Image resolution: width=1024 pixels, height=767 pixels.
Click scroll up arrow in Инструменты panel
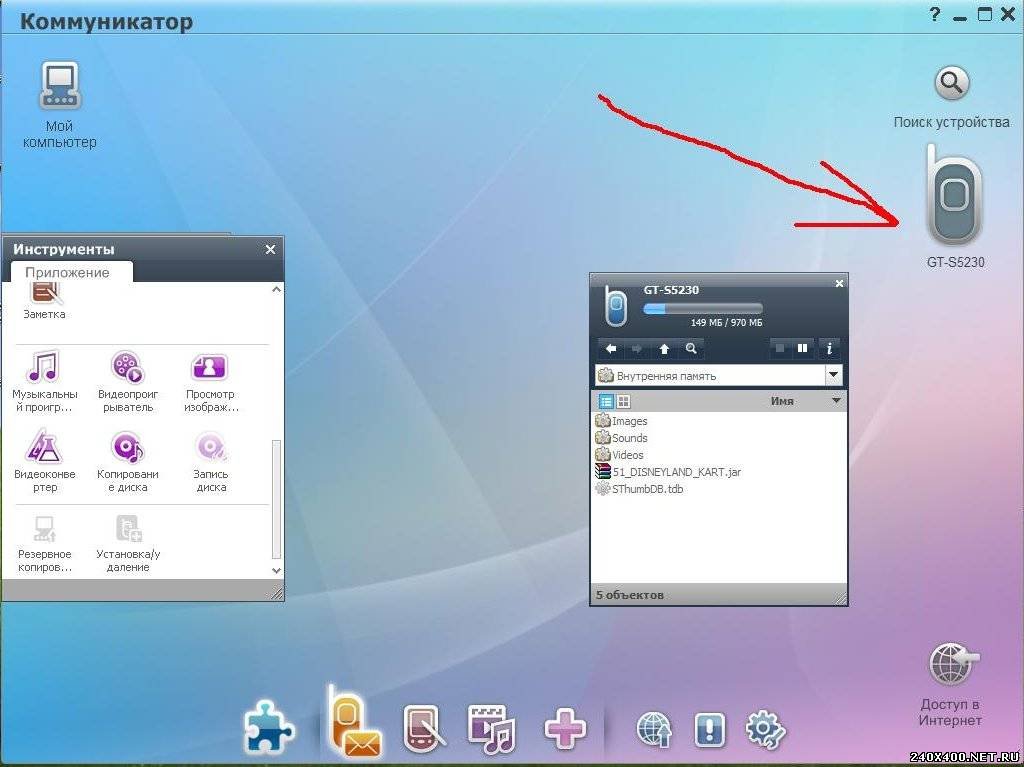pos(276,289)
